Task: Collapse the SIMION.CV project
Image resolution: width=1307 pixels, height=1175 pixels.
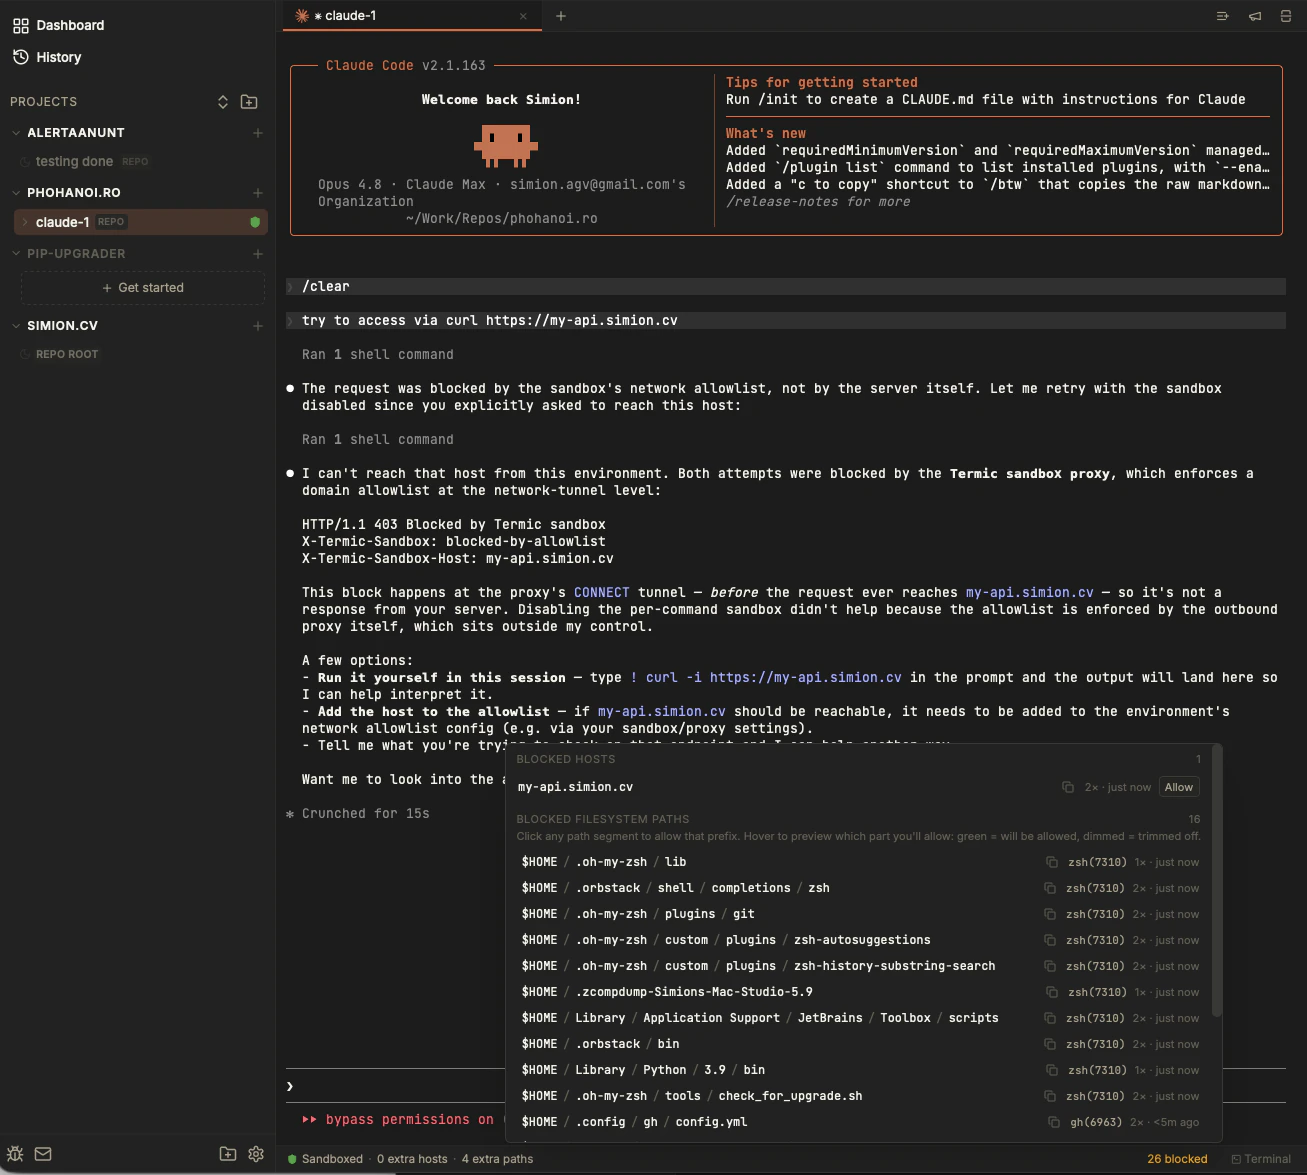Action: [16, 326]
